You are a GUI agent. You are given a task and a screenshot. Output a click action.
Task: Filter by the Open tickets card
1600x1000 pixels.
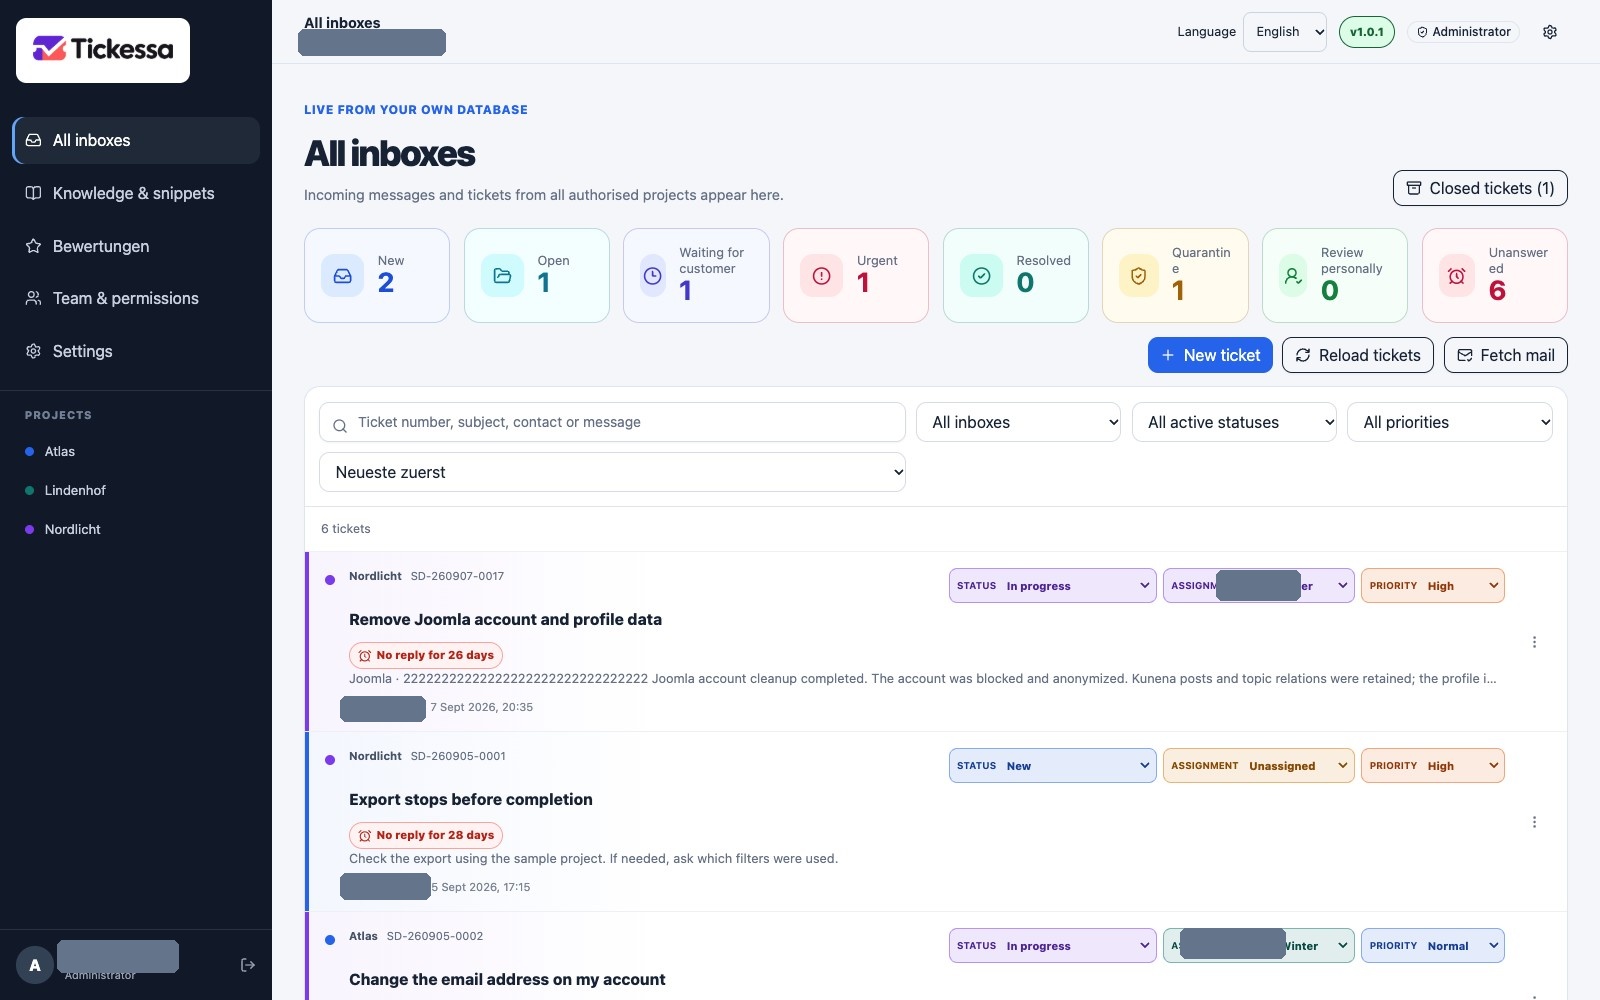(537, 276)
